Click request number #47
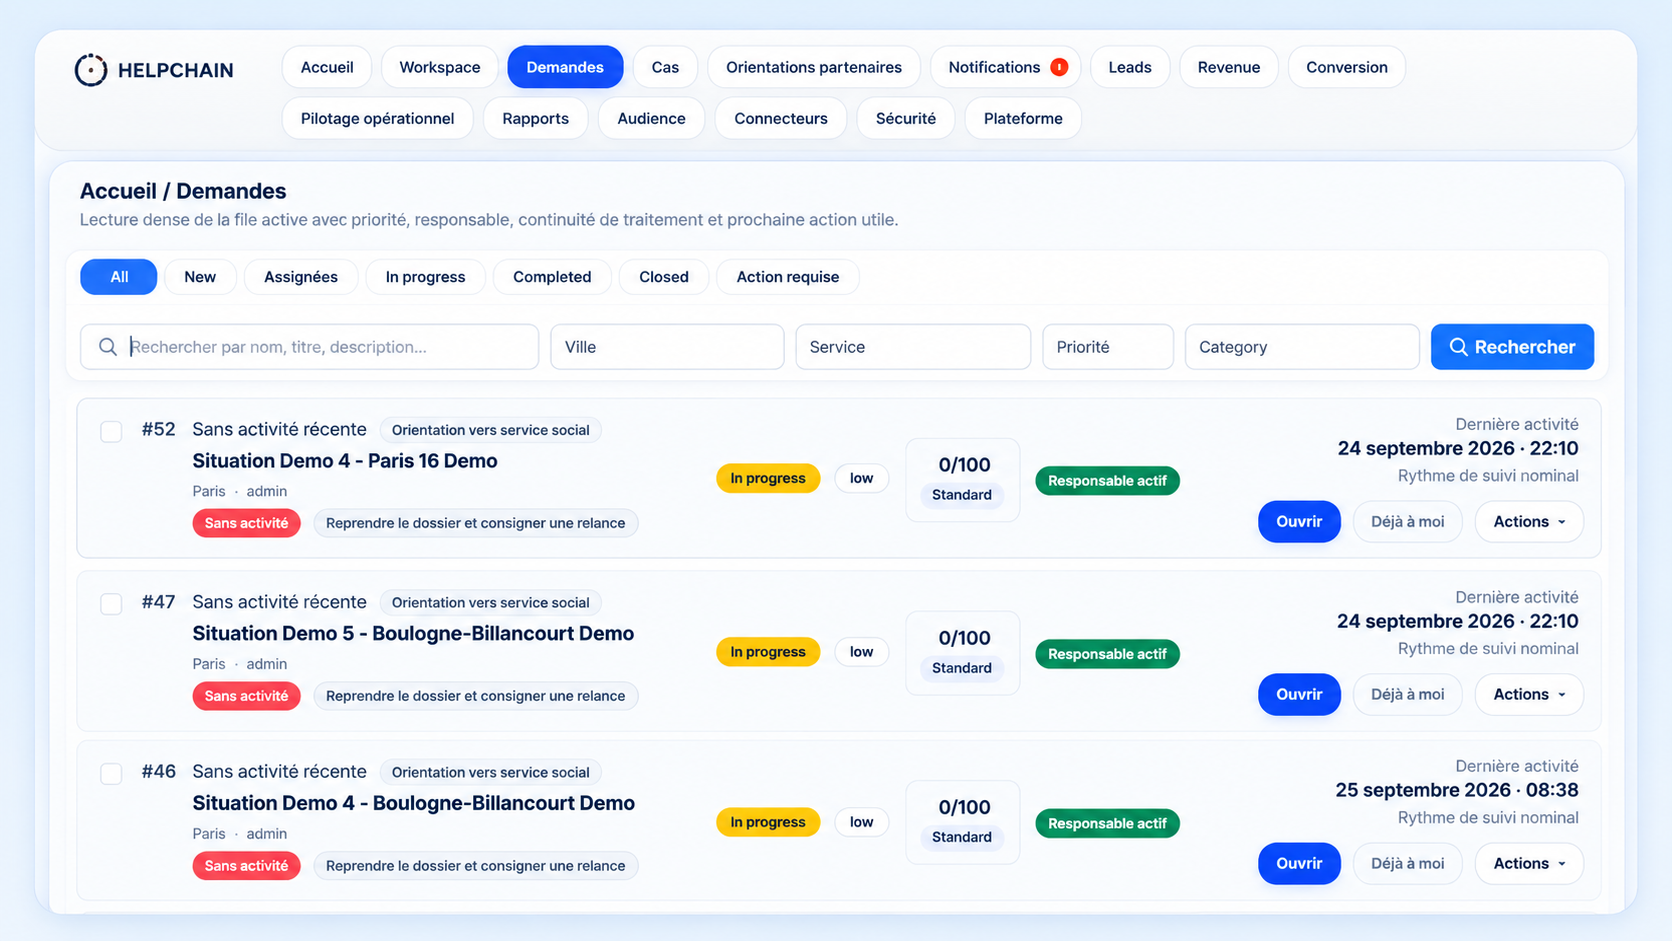 [158, 602]
